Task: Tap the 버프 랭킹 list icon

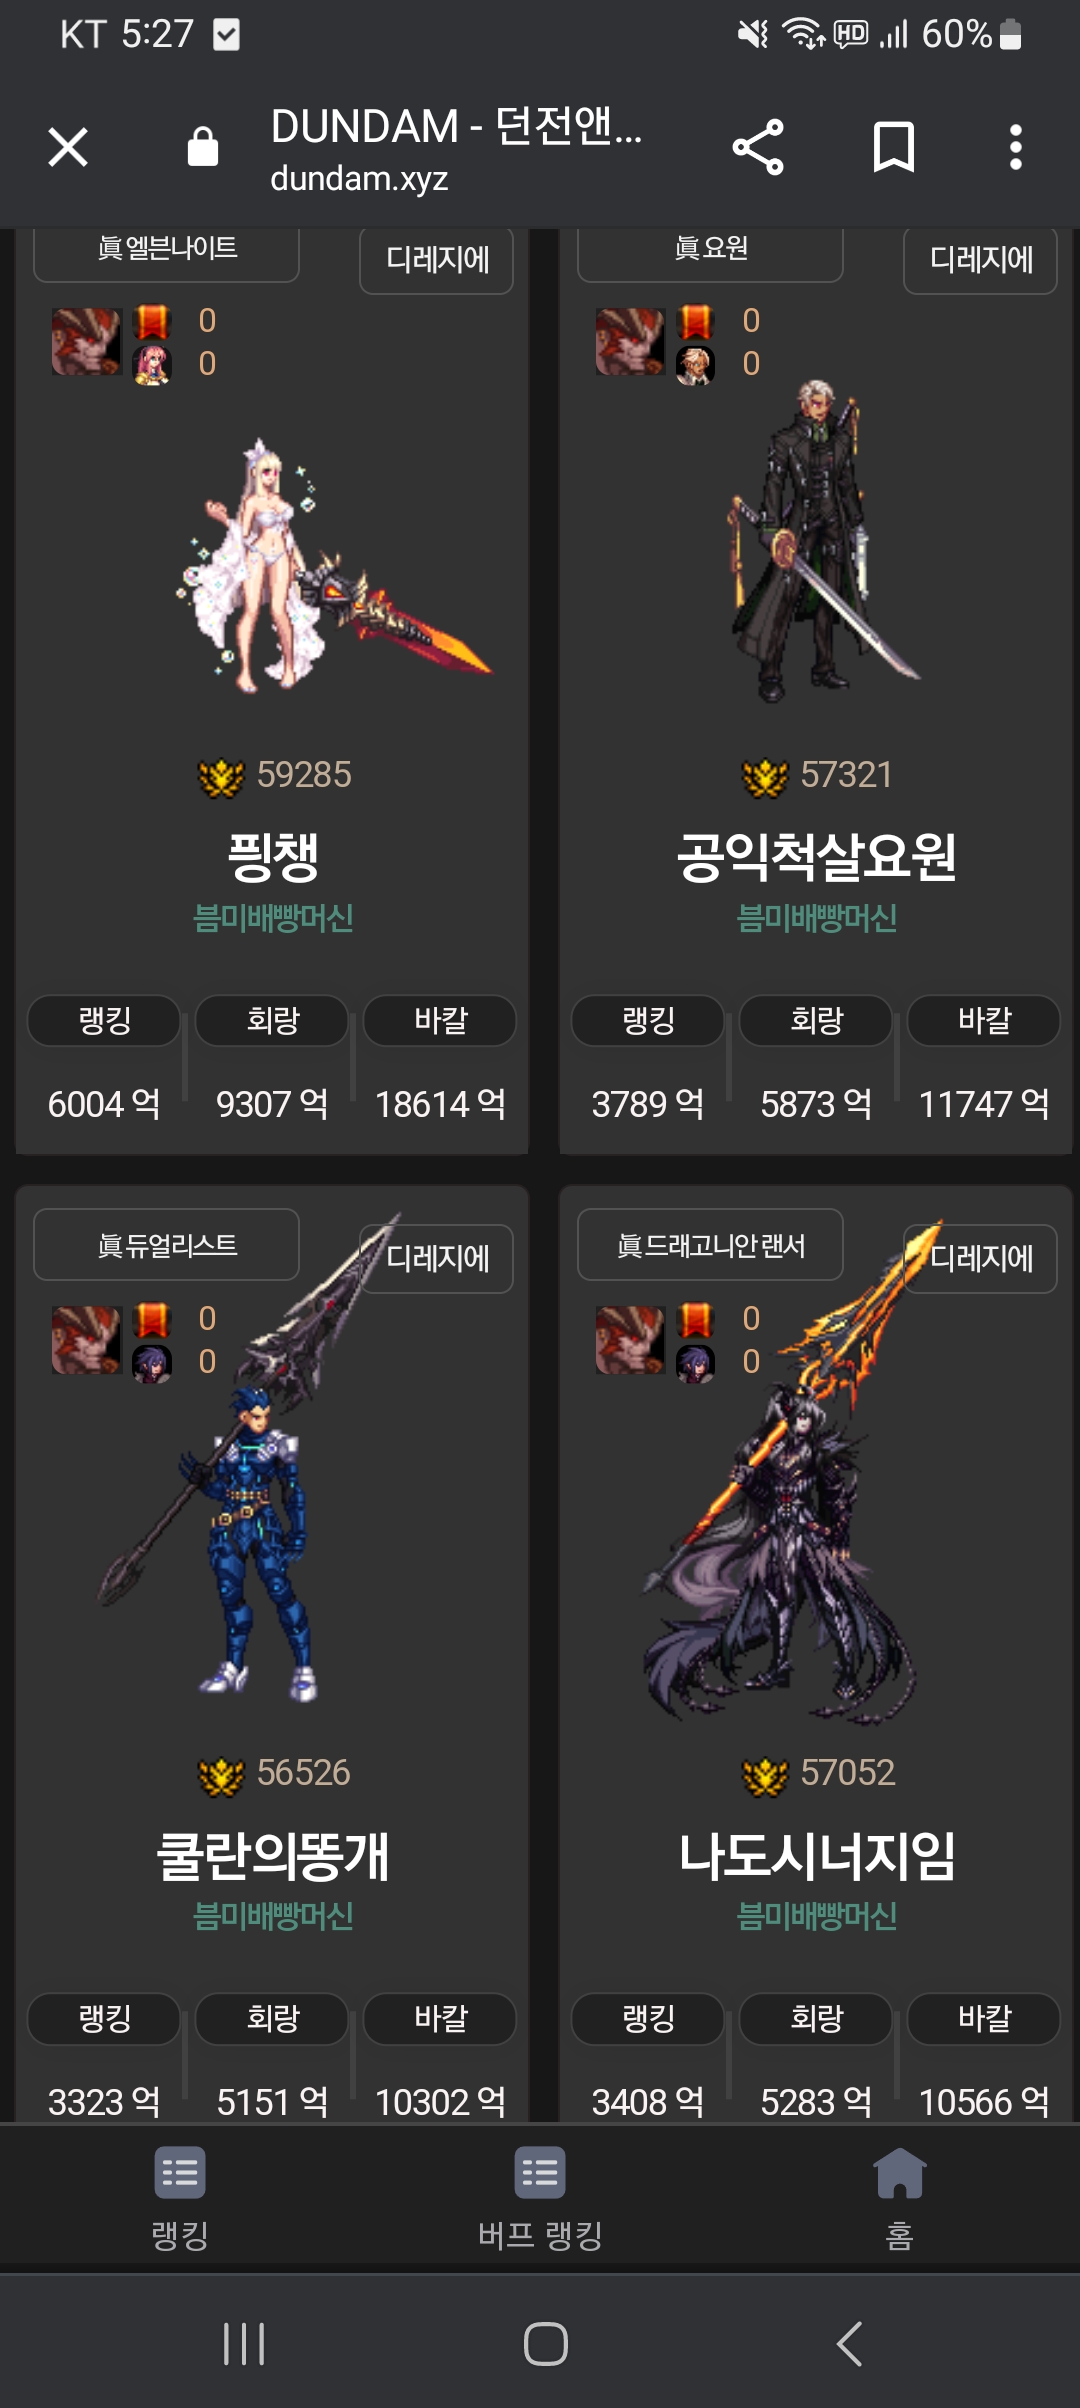Action: click(x=540, y=2173)
